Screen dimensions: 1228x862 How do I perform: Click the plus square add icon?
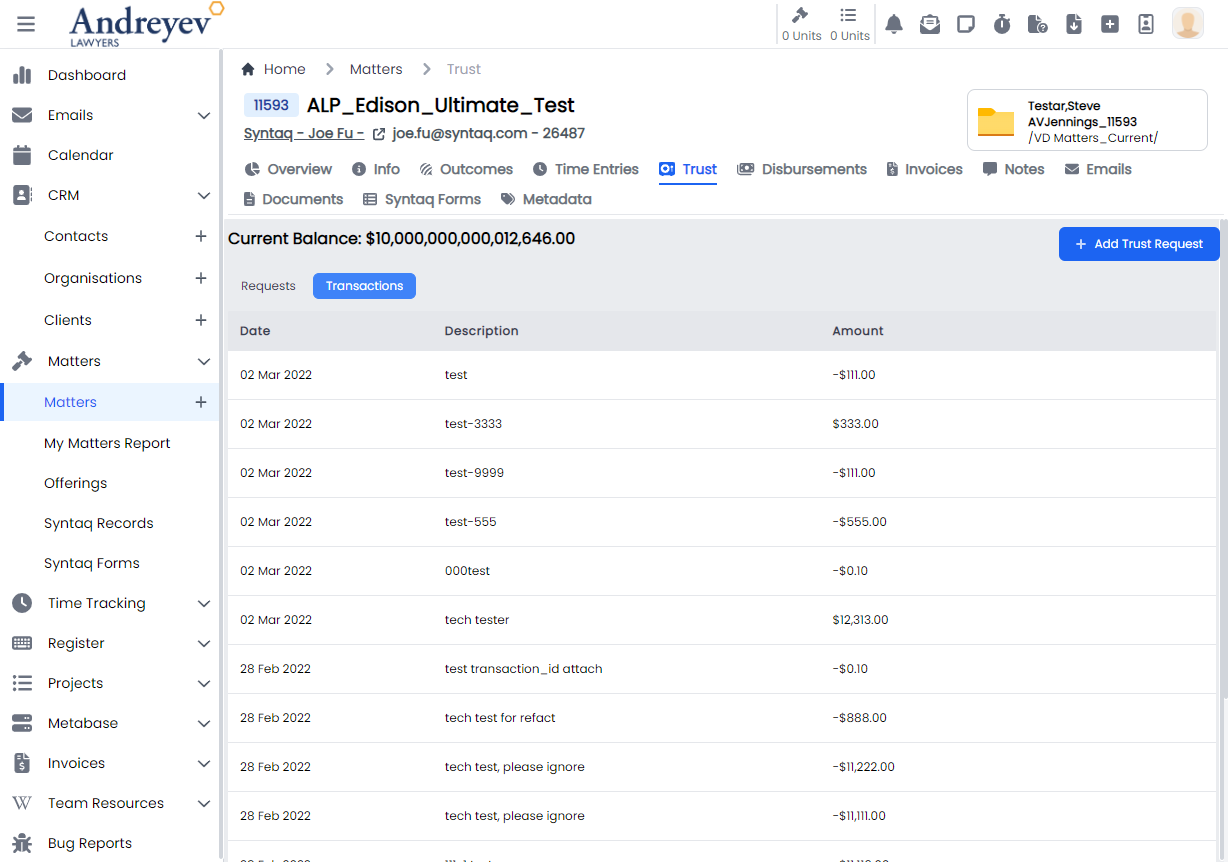(x=1110, y=24)
